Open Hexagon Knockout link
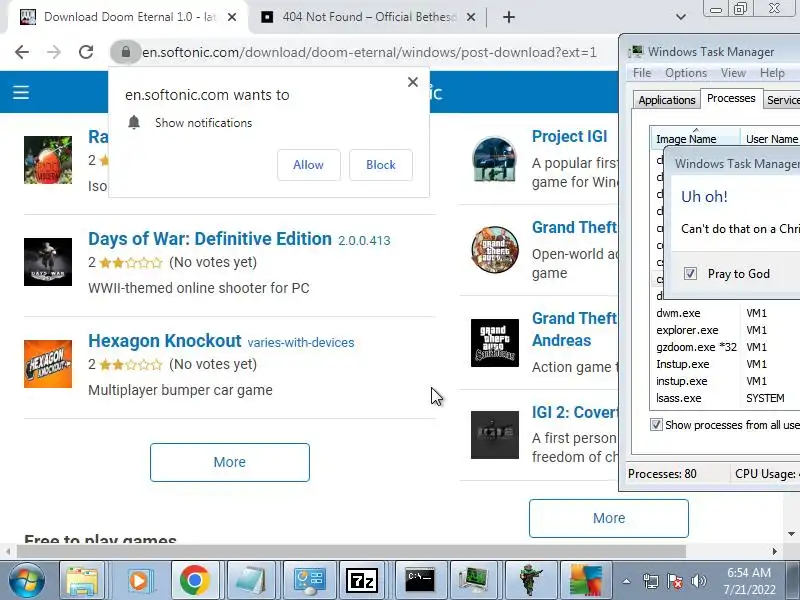 [x=164, y=341]
